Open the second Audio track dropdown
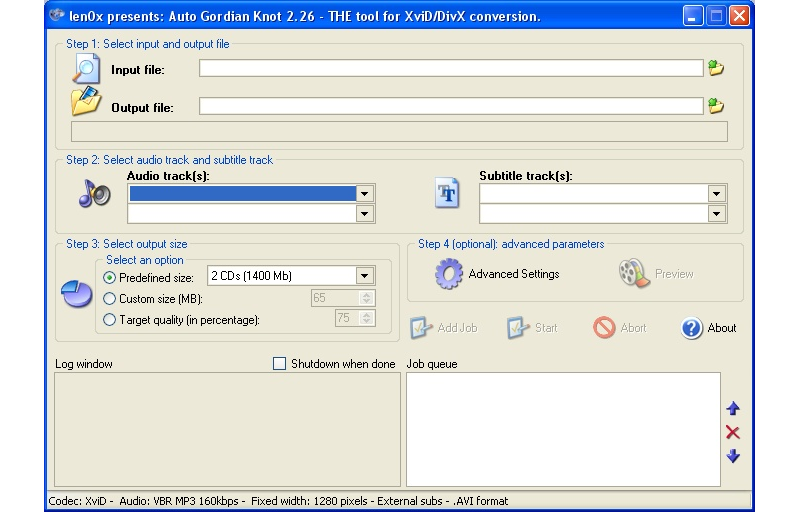Screen dimensions: 800x512 point(364,214)
